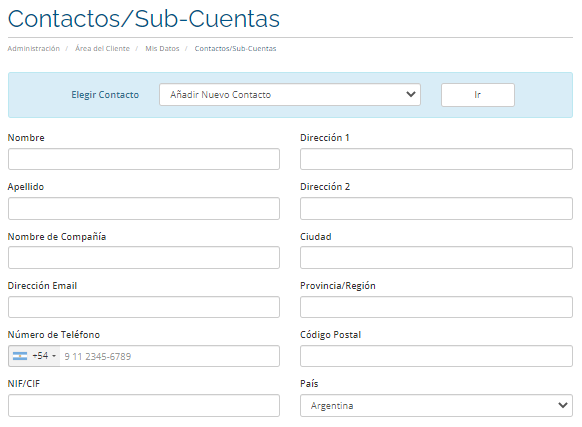Image resolution: width=582 pixels, height=427 pixels.
Task: Click the Argentina flag icon in phone field
Action: pos(20,356)
